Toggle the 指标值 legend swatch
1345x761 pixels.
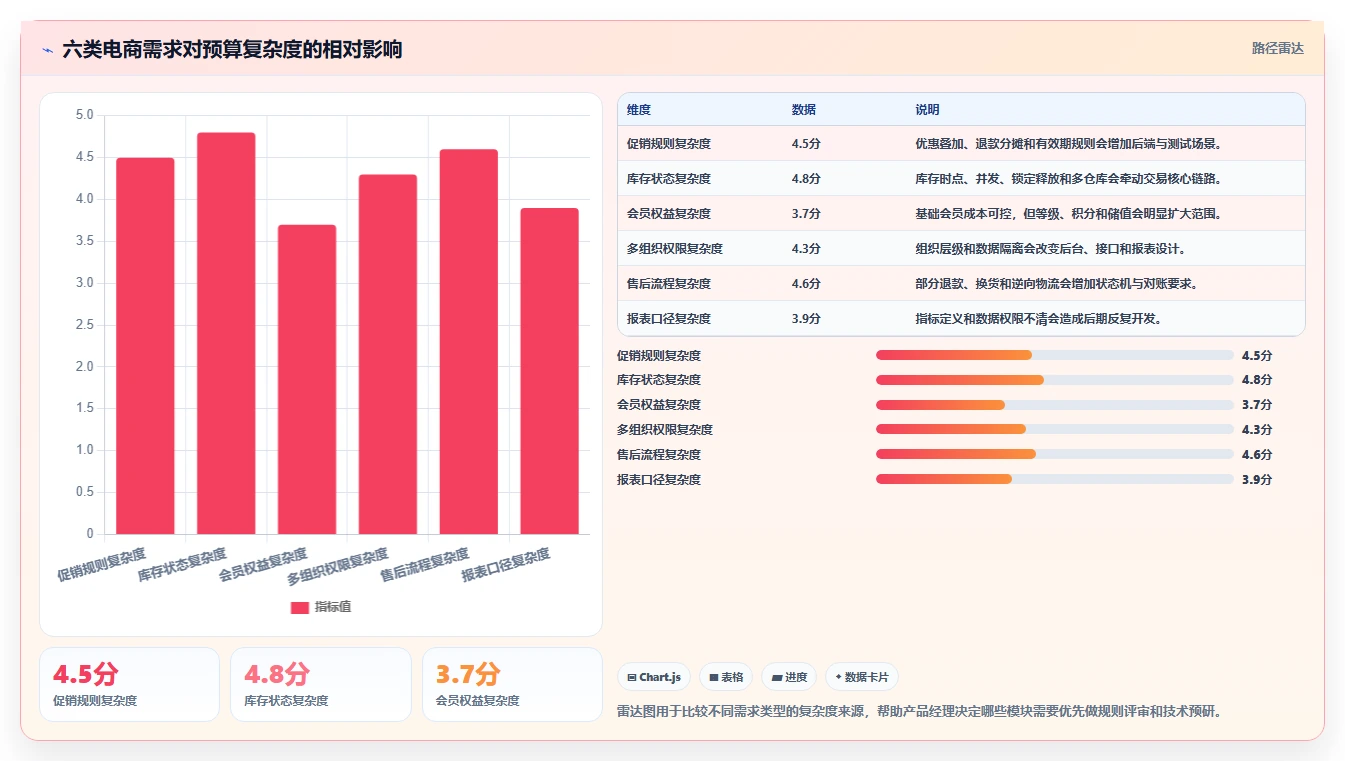(x=300, y=607)
